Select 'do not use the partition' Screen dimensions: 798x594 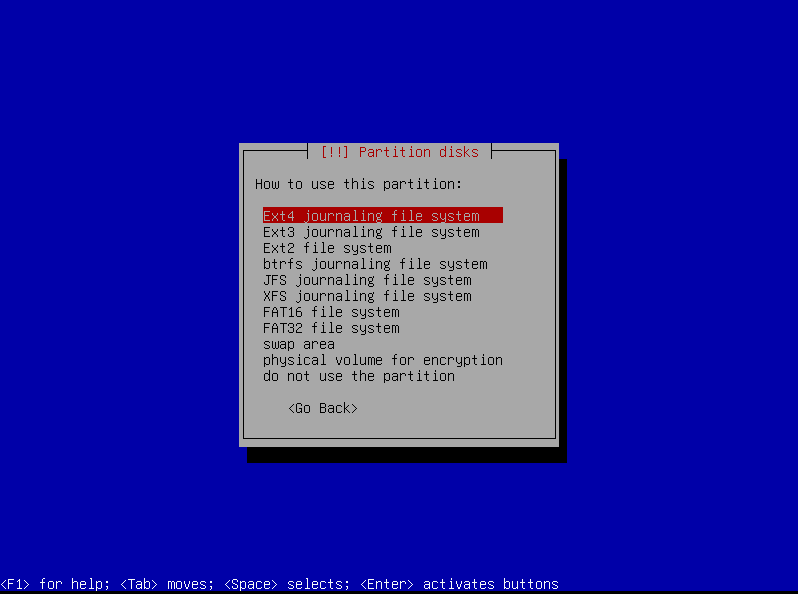pos(359,376)
